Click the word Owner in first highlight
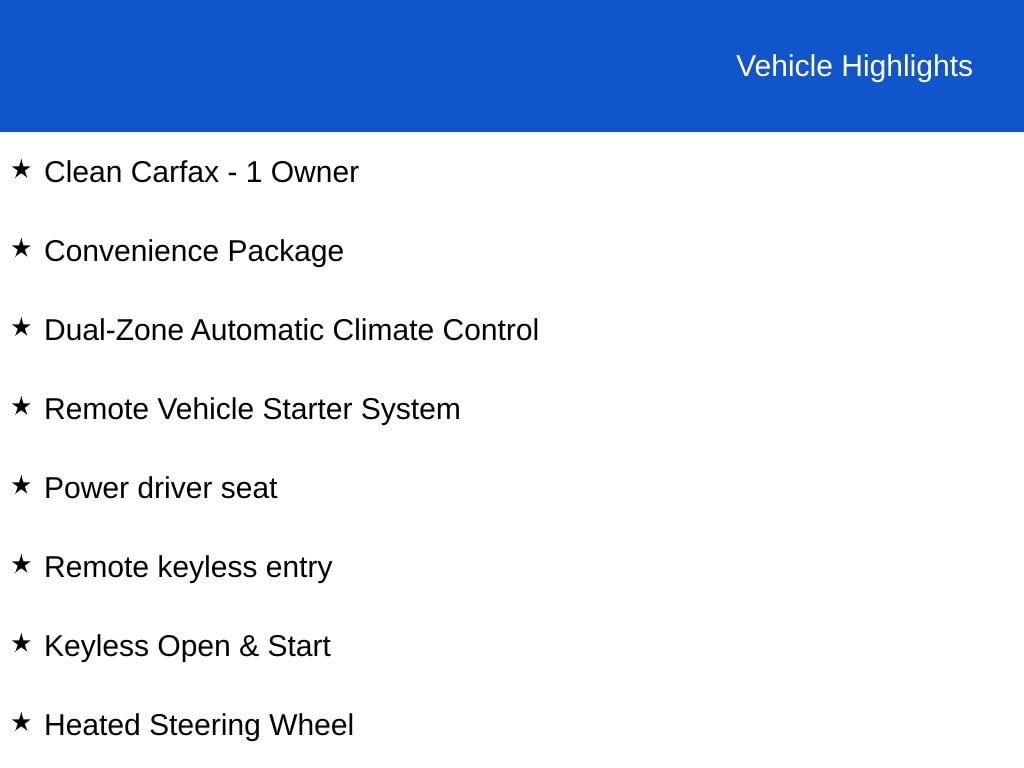Image resolution: width=1024 pixels, height=768 pixels. [x=315, y=172]
